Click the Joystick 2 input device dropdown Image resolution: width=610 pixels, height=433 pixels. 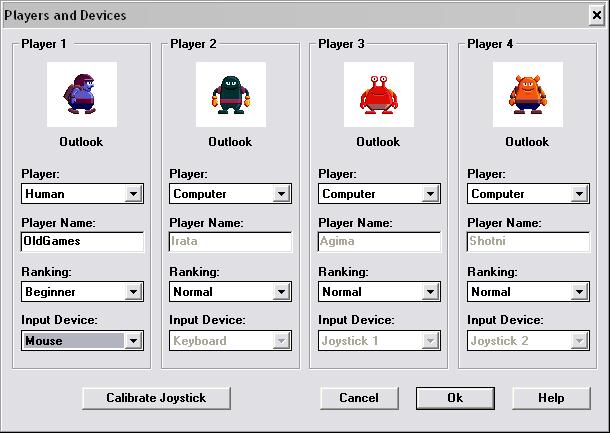528,341
